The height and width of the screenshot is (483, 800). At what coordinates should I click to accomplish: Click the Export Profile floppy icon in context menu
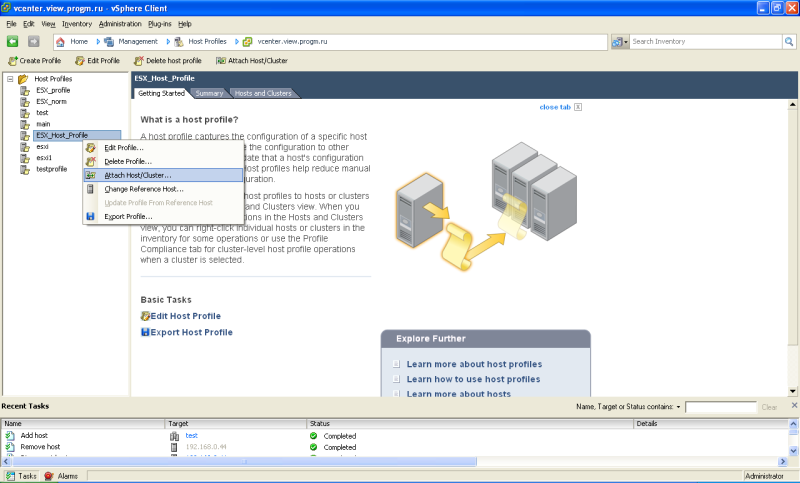coord(90,216)
